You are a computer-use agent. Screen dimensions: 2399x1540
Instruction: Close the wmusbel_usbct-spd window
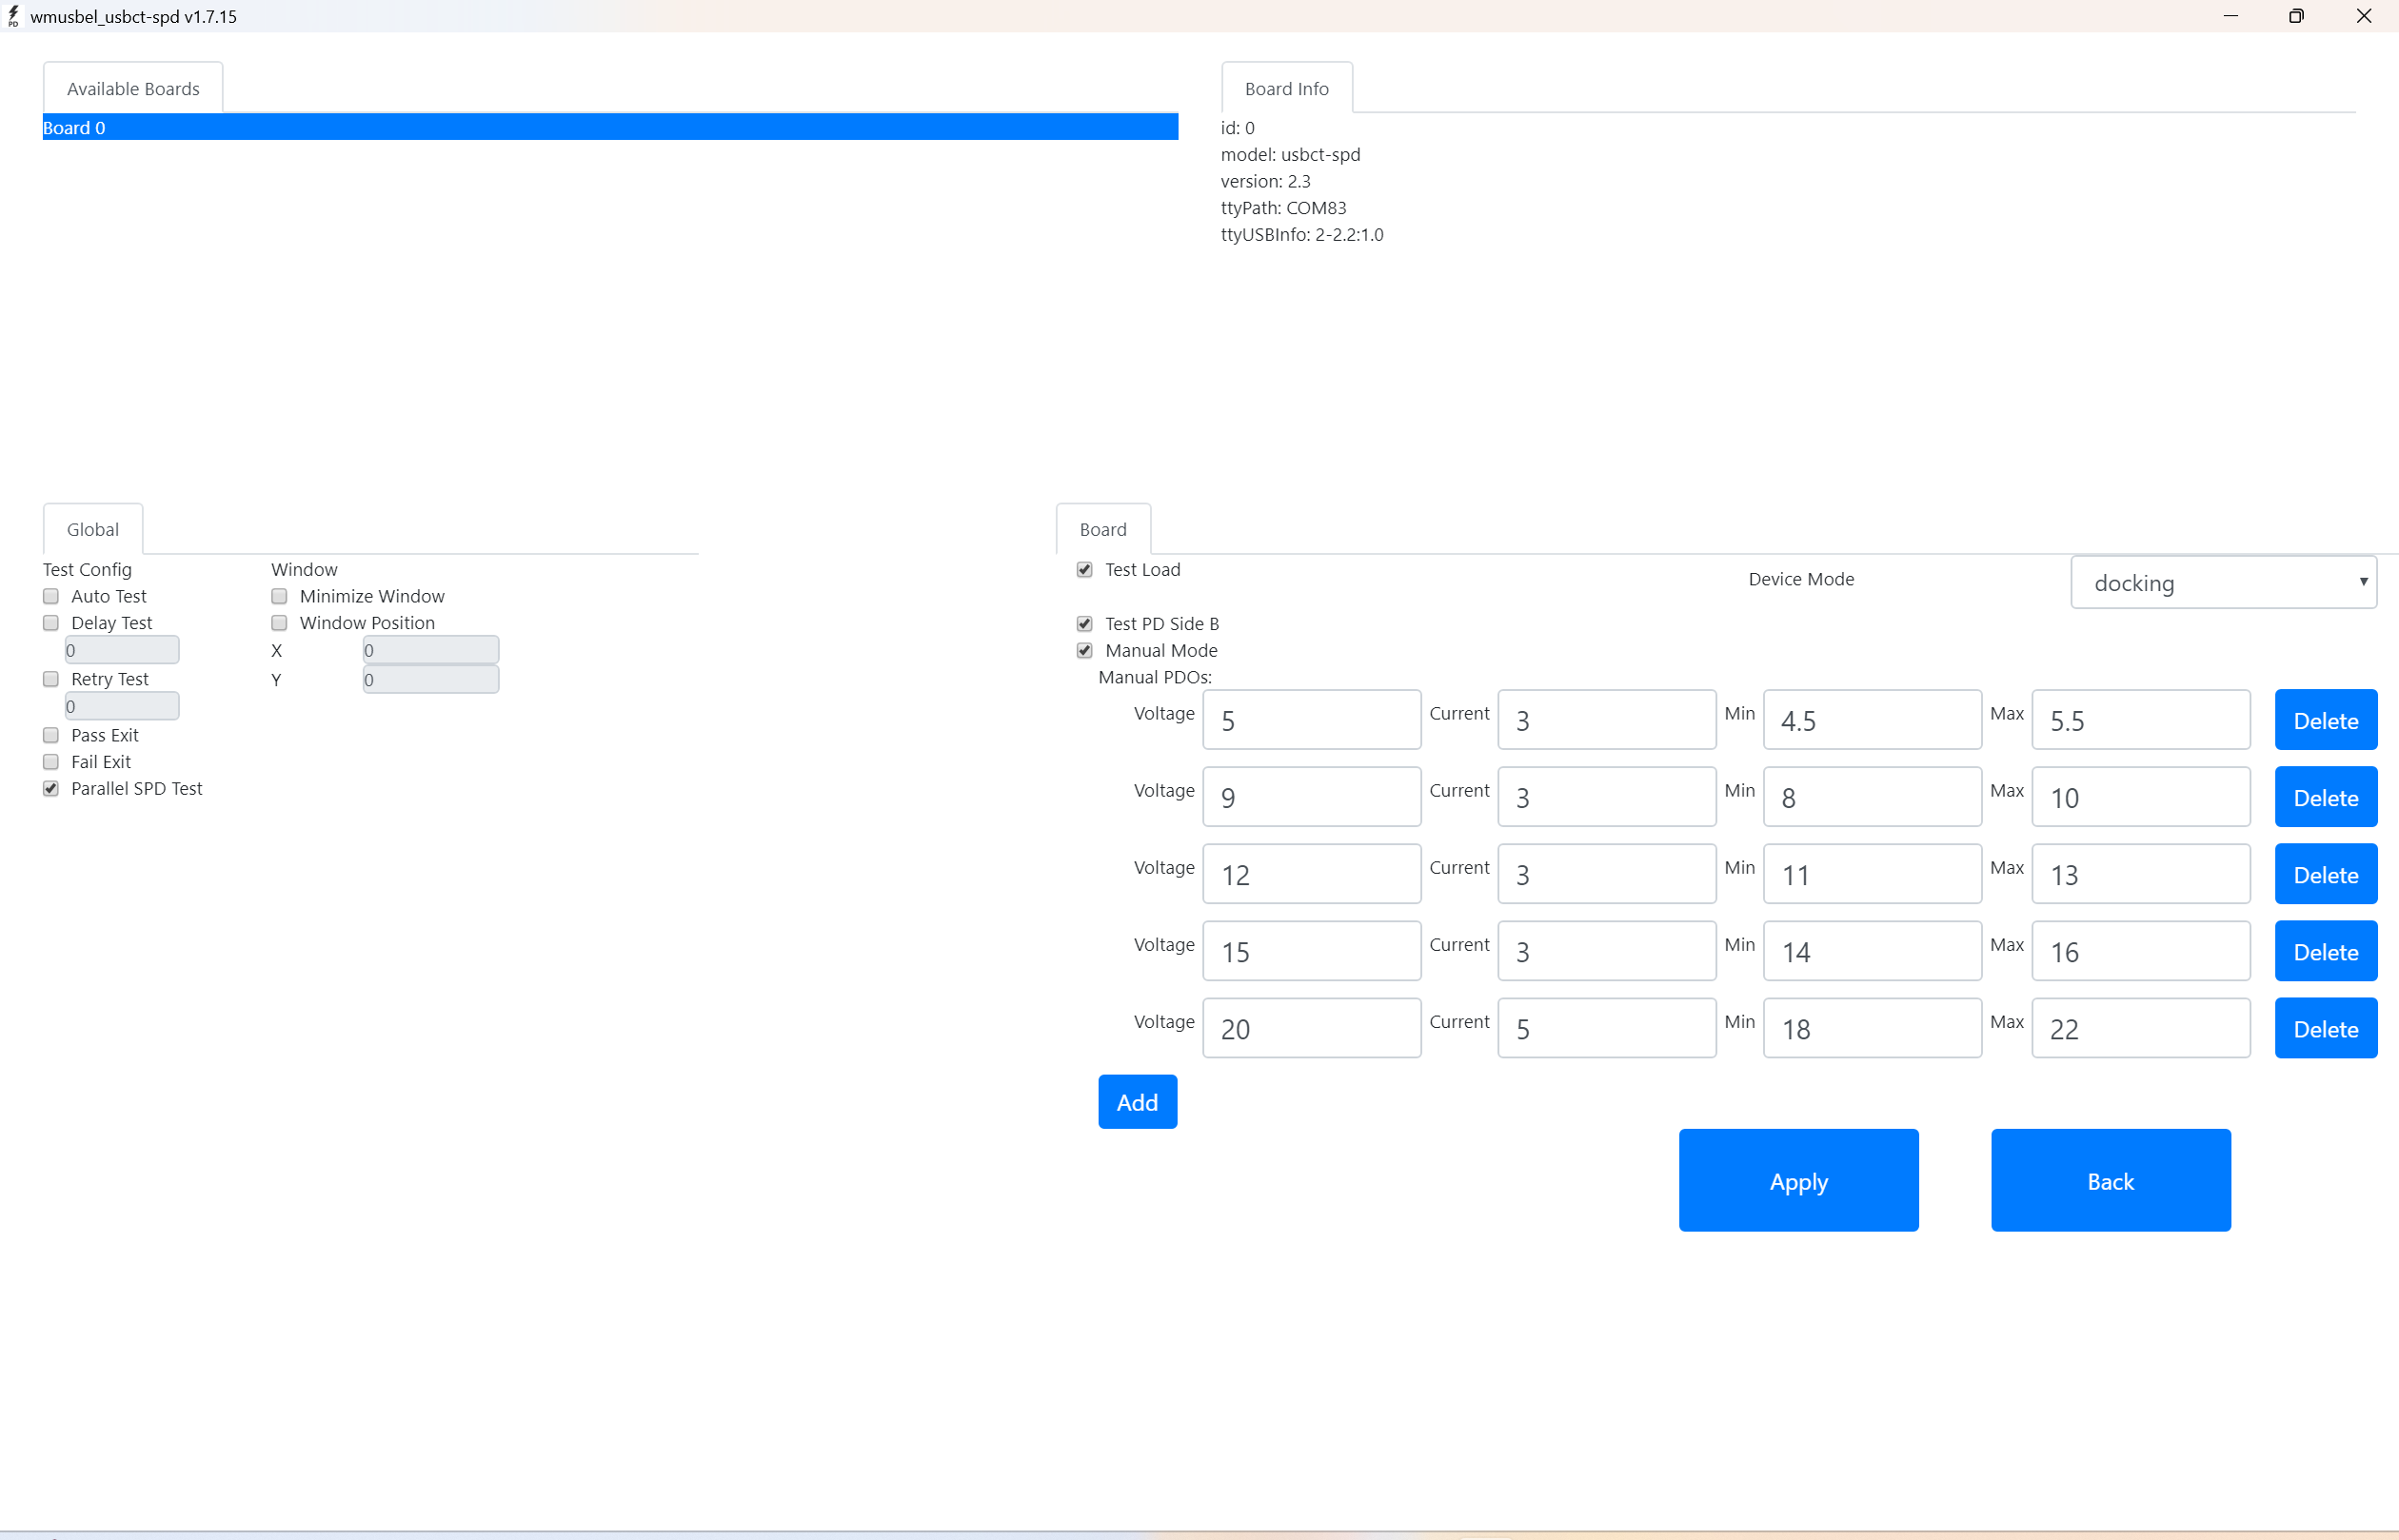pos(2364,16)
